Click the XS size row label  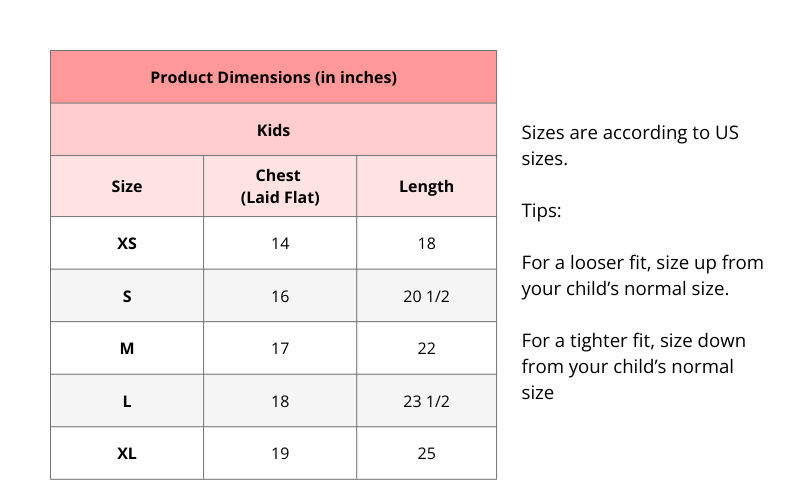(127, 243)
